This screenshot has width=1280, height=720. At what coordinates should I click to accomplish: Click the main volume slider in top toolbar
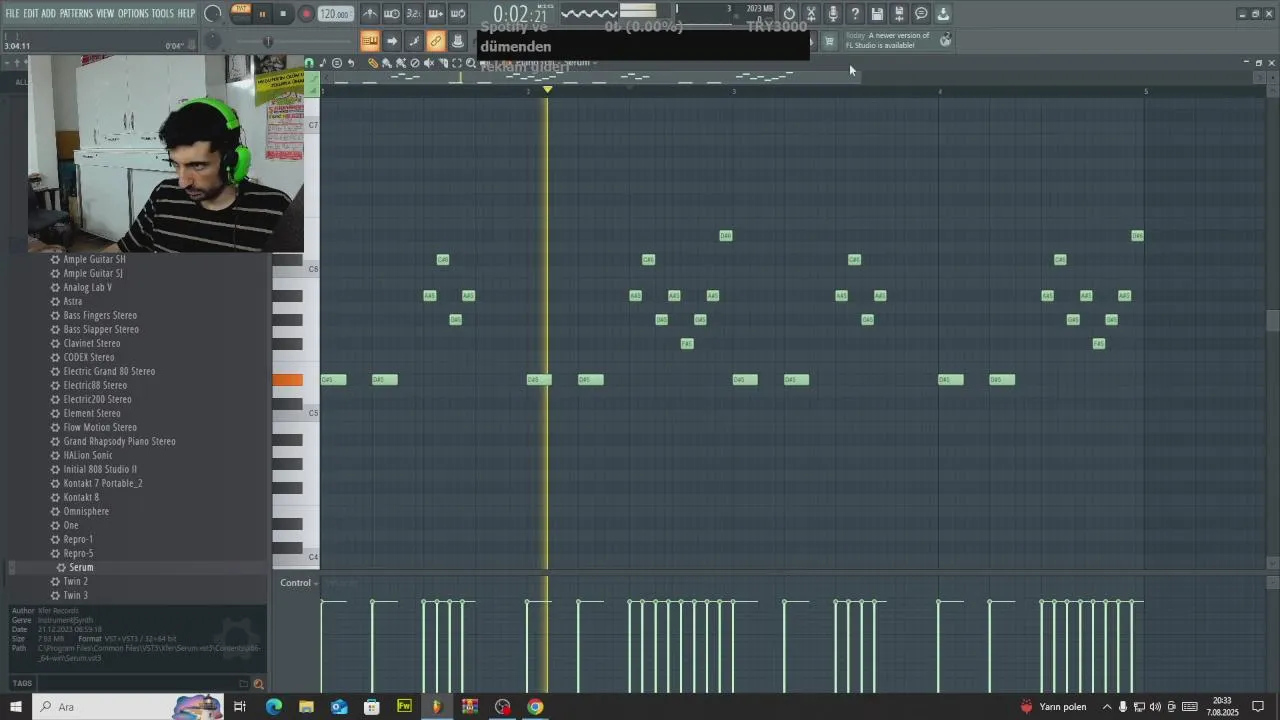[268, 41]
